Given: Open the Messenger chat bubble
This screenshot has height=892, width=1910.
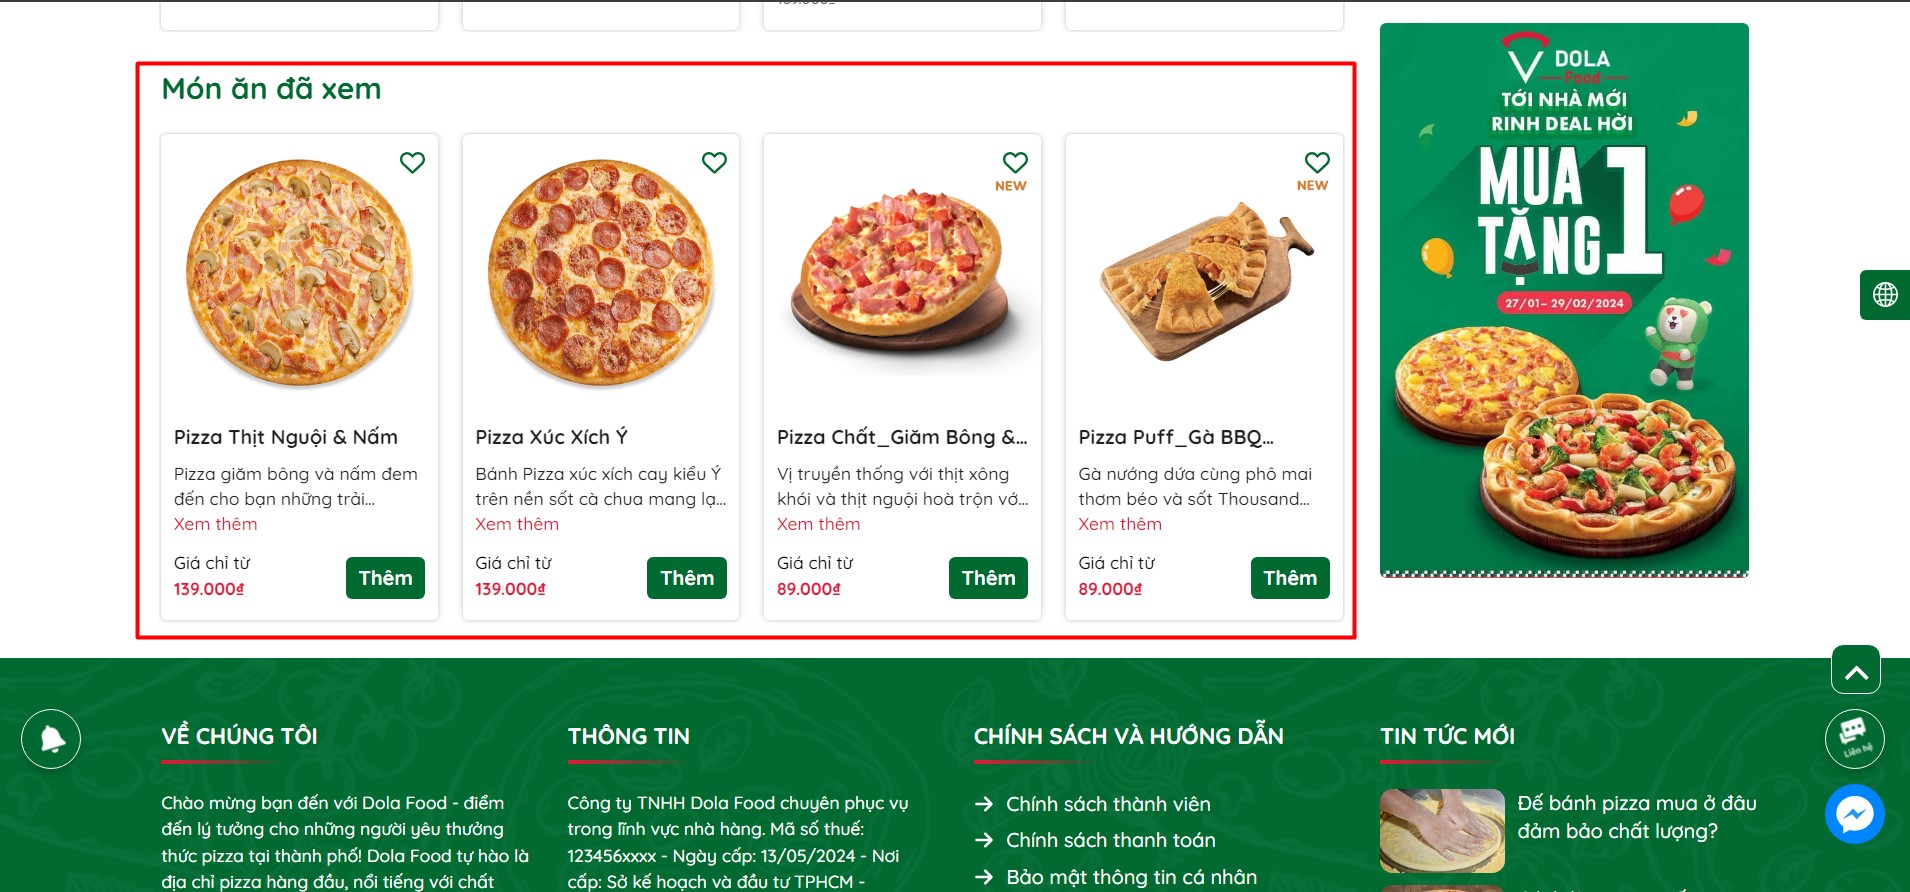Looking at the screenshot, I should point(1855,814).
